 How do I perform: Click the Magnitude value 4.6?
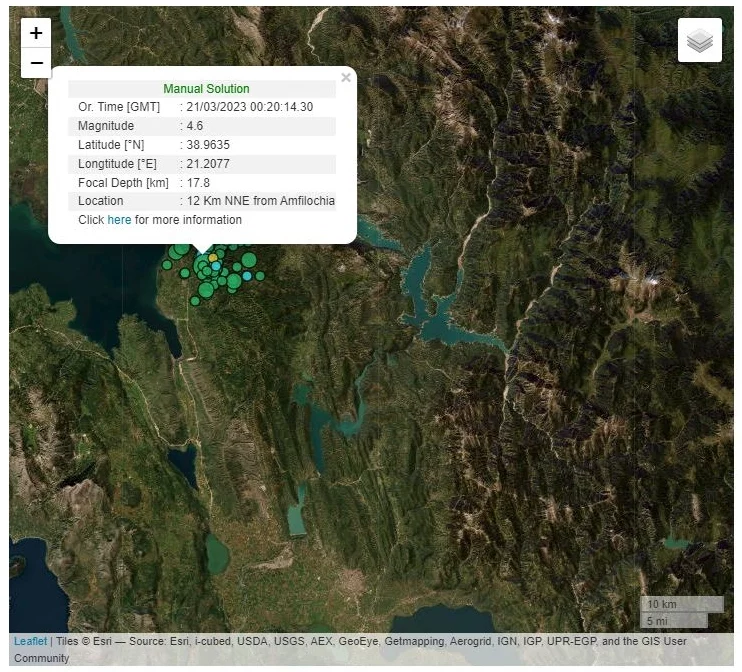point(194,126)
